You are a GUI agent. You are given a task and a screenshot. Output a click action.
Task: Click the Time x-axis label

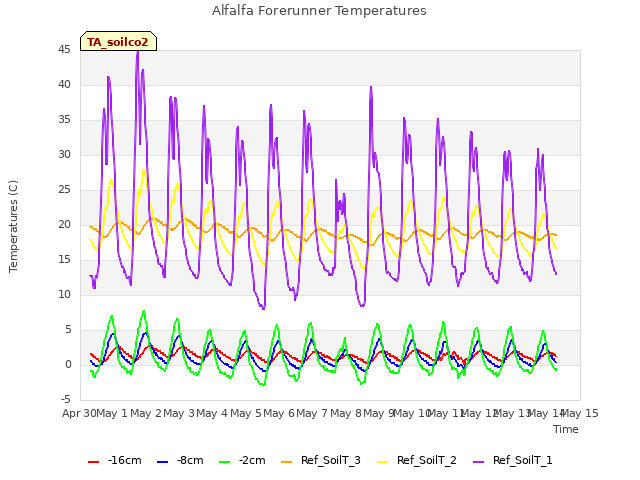(566, 429)
